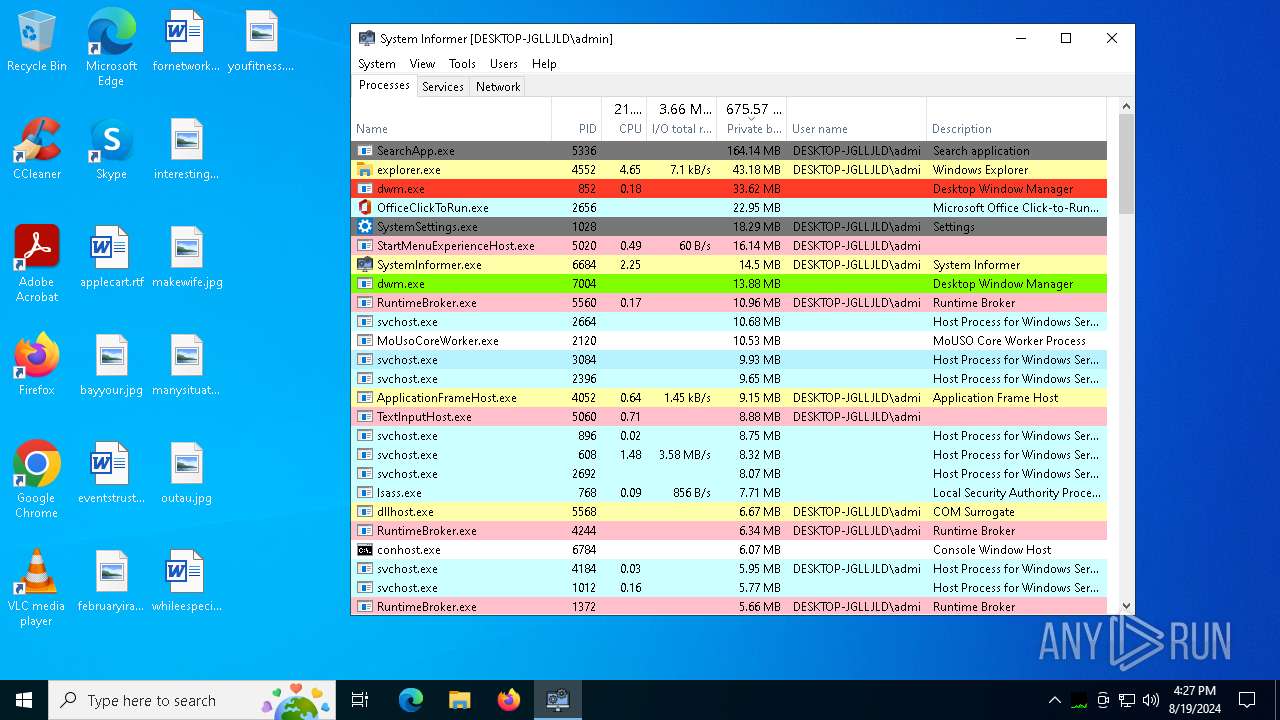1280x720 pixels.
Task: Switch to the Network tab
Action: [498, 87]
